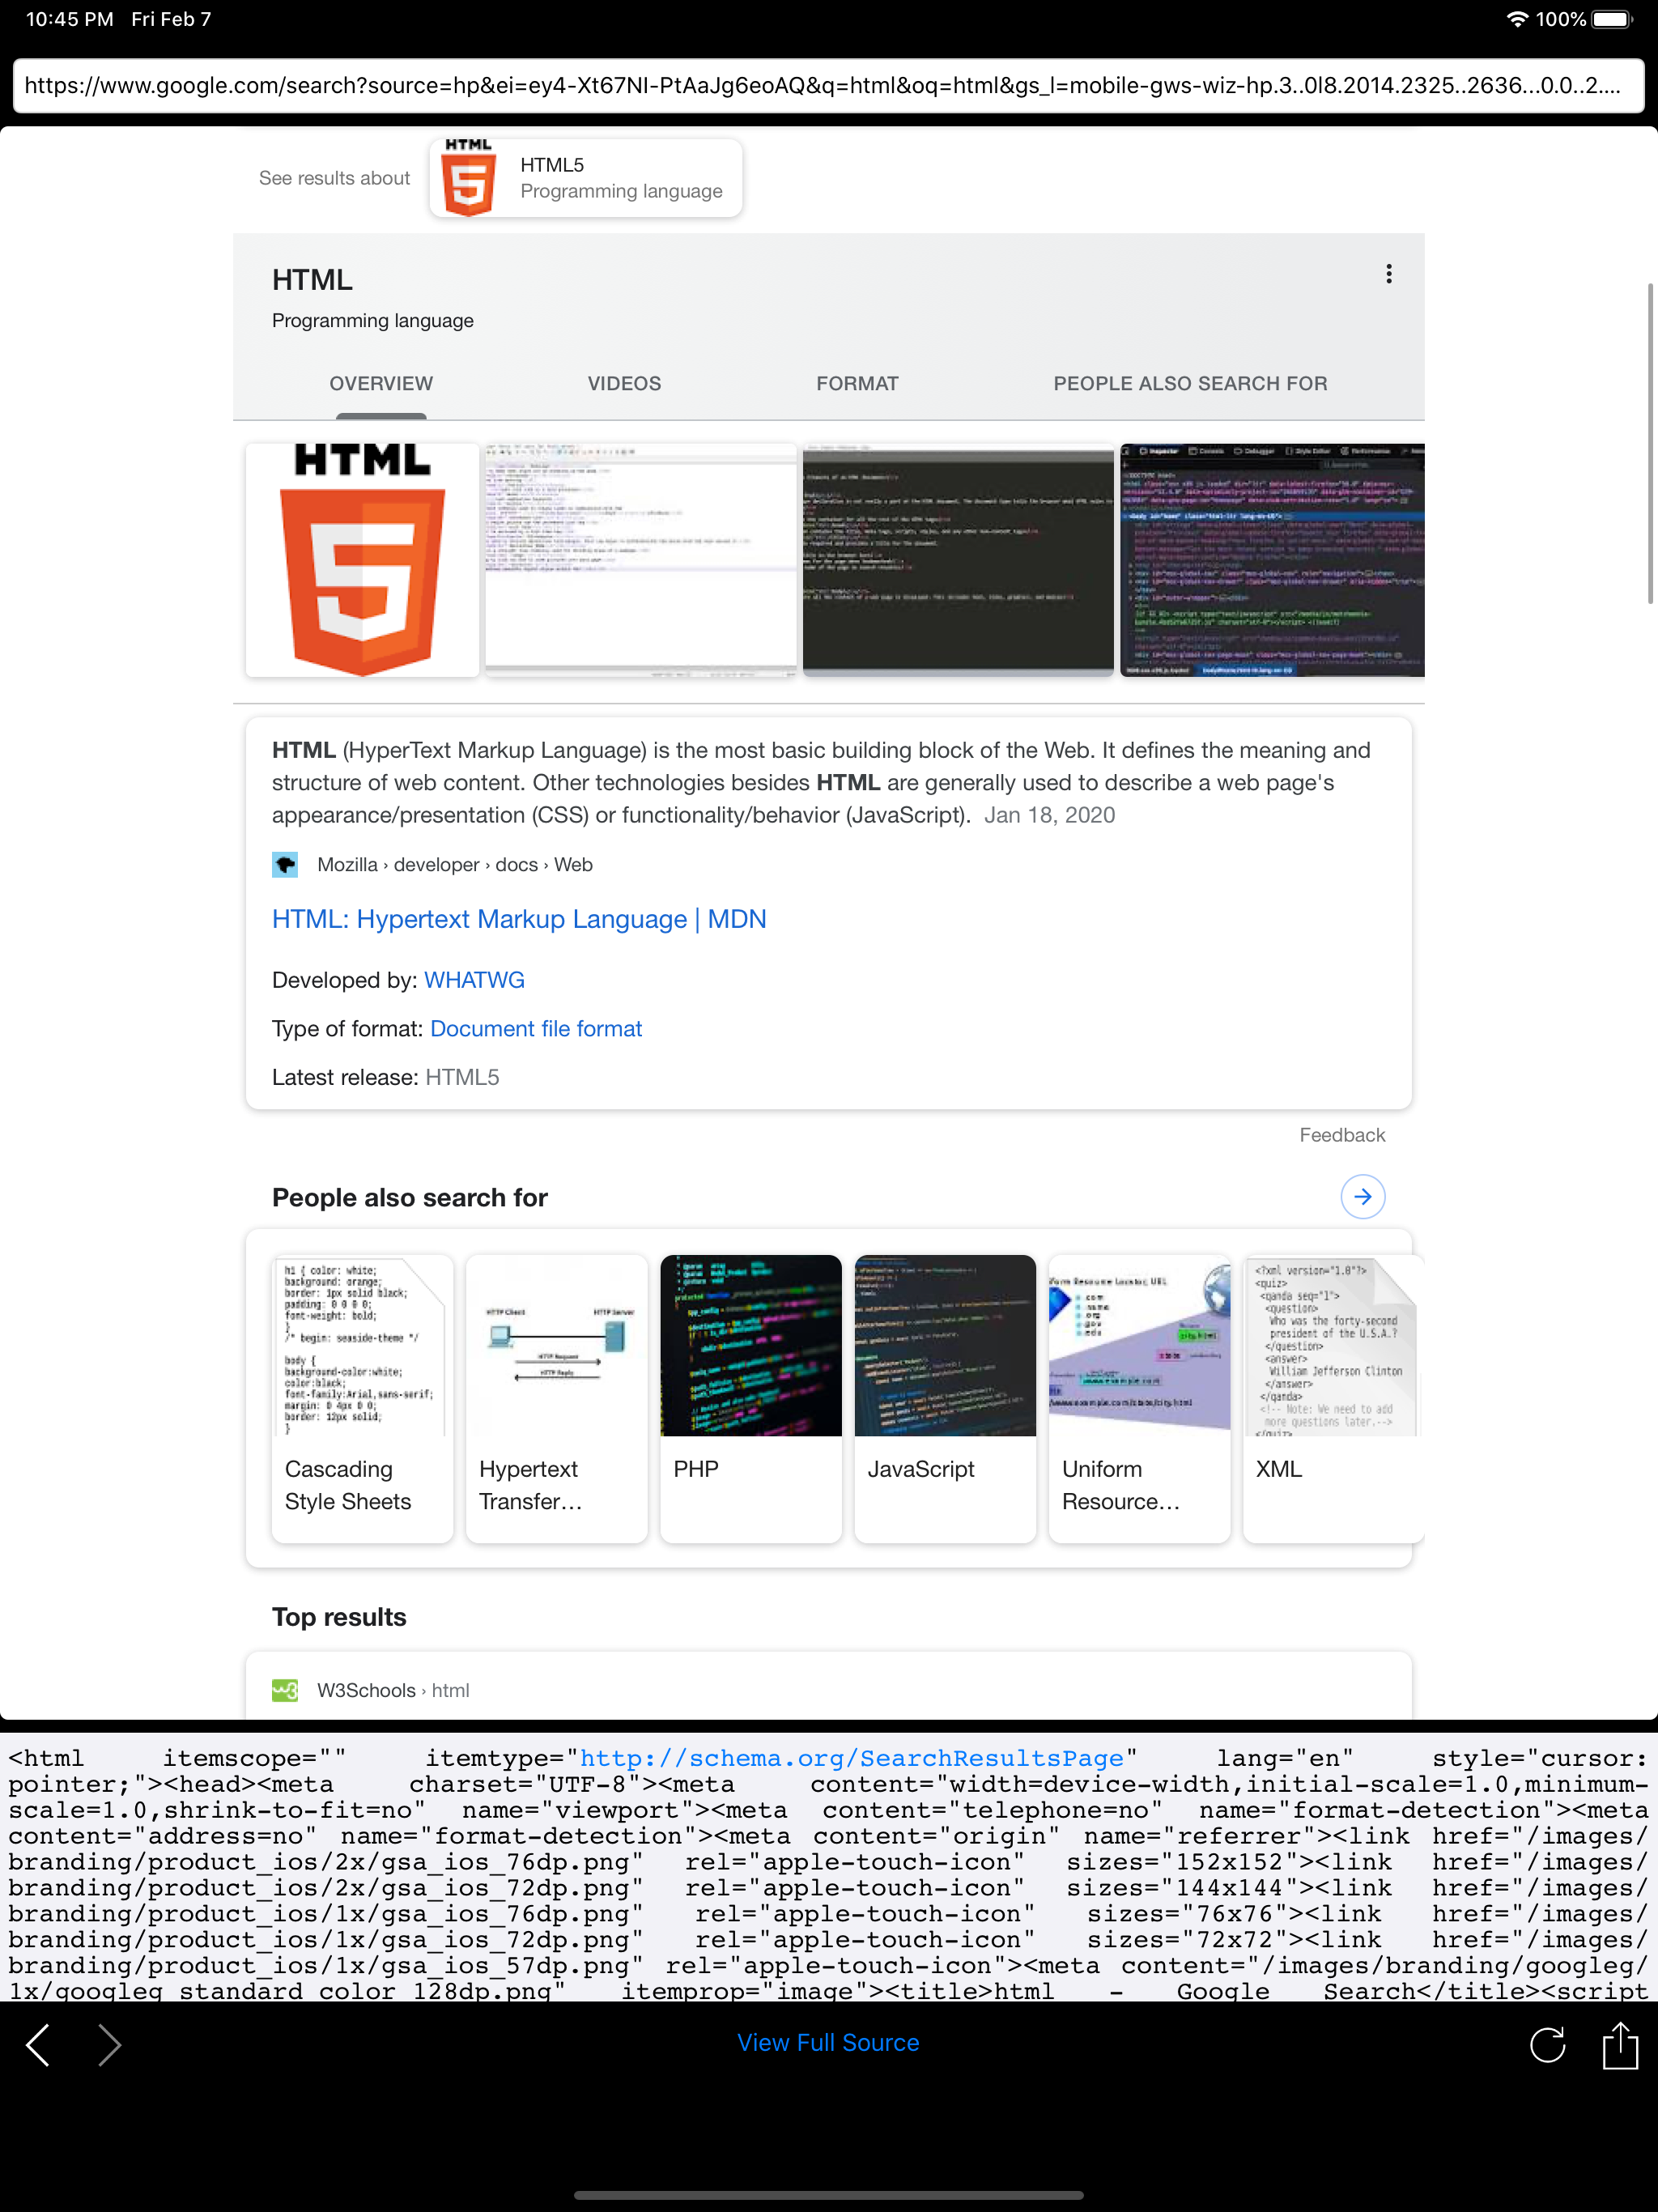This screenshot has height=2212, width=1658.
Task: Open the FORMAT tab
Action: point(857,384)
